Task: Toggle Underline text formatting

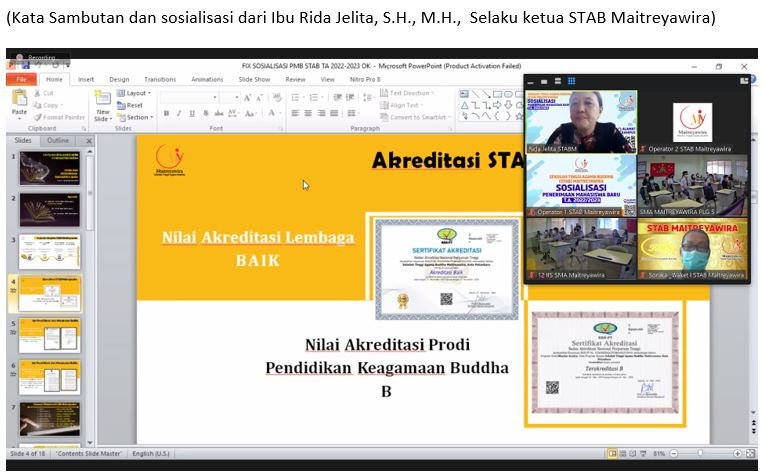Action: pos(191,114)
